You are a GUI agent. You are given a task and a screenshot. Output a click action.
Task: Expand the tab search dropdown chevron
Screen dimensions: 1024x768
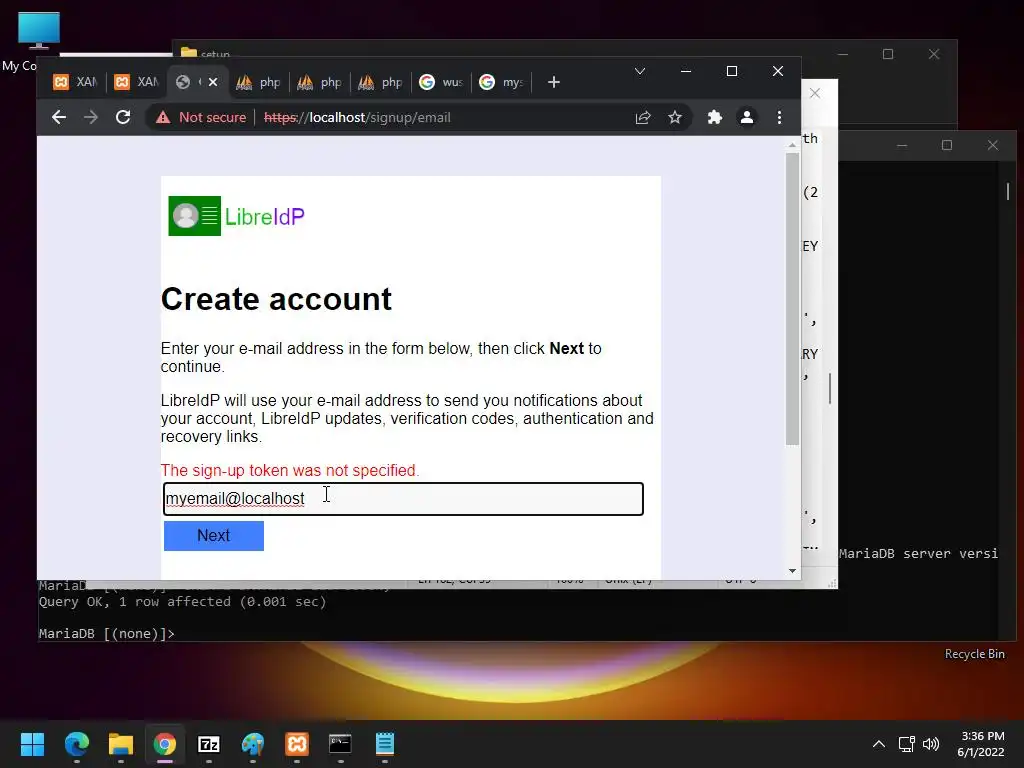pos(640,71)
